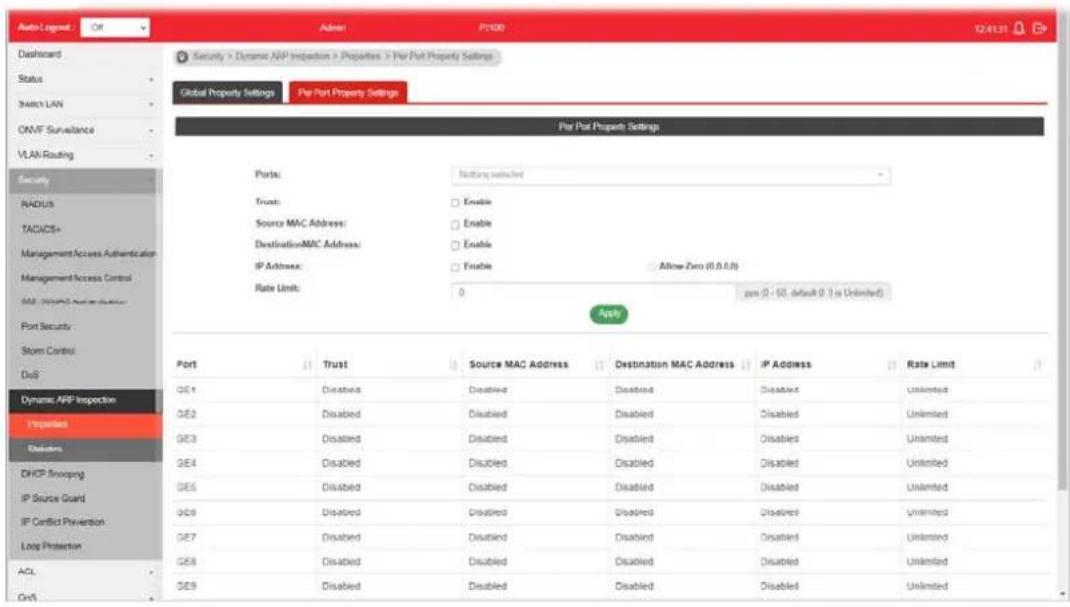Open Statistics under Dynamic ARP Inspection

(82, 449)
